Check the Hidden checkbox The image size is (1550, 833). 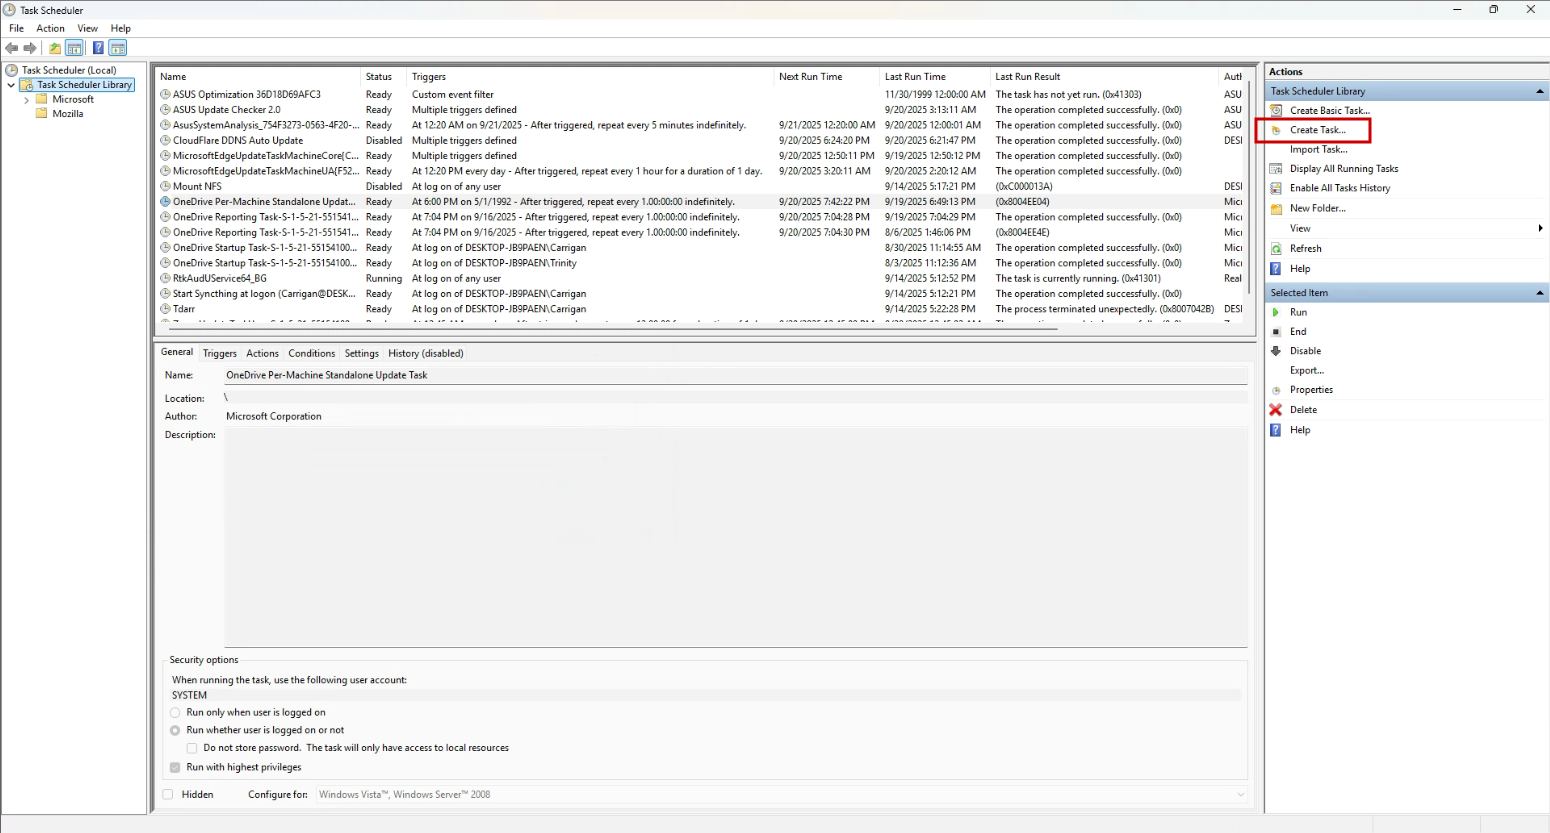click(168, 795)
